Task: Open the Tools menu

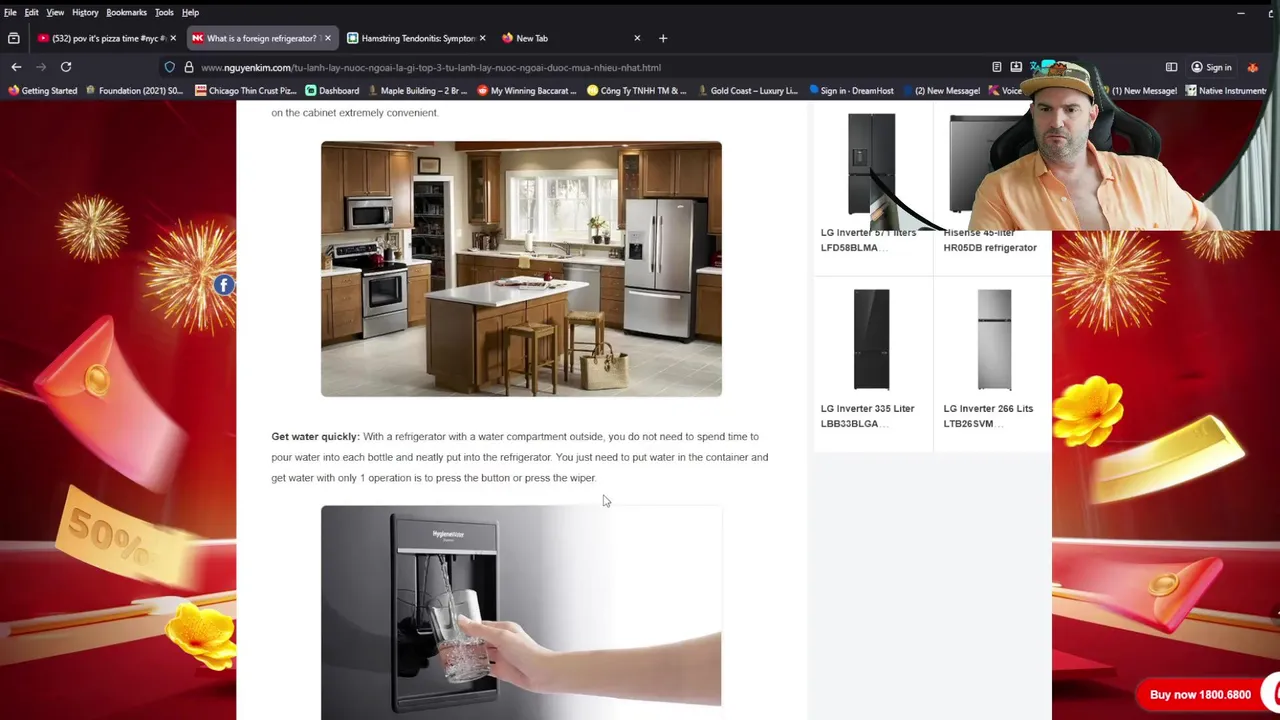Action: 164,12
